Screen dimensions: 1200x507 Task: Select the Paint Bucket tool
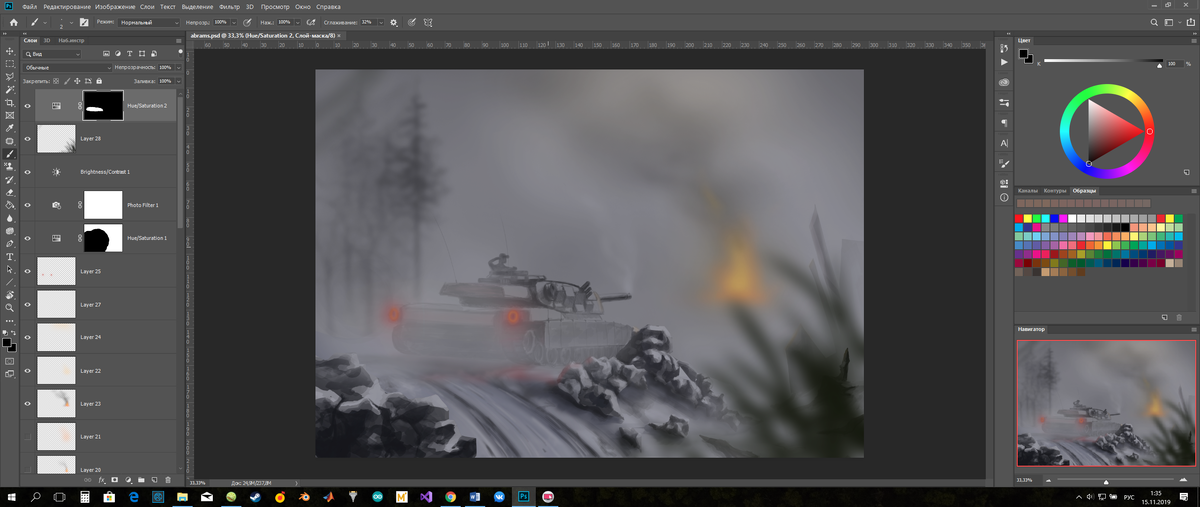pyautogui.click(x=10, y=205)
